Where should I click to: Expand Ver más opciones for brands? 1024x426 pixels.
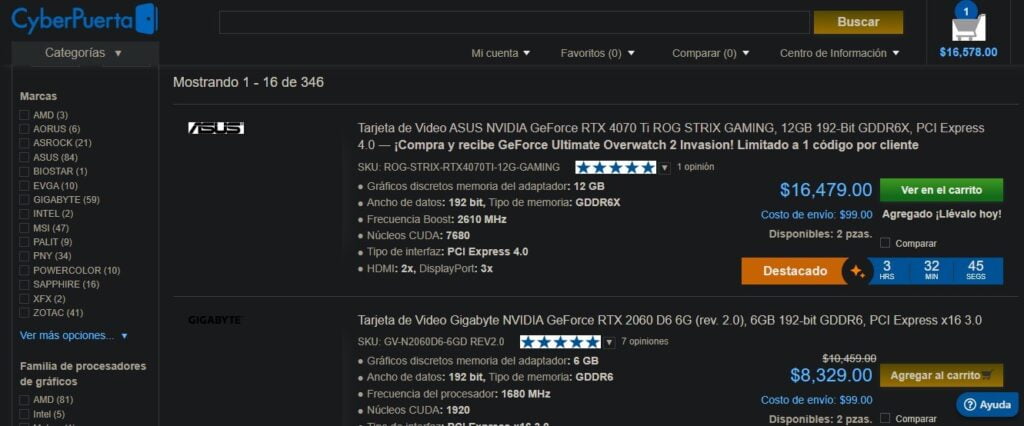point(74,336)
